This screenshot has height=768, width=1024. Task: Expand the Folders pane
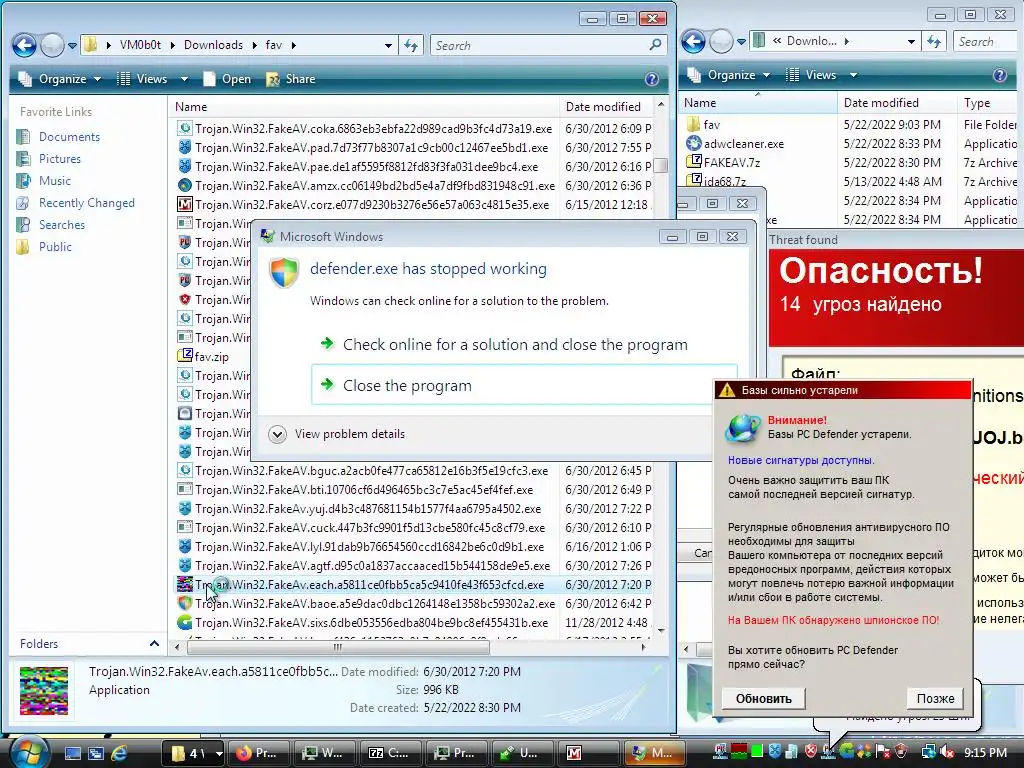point(154,643)
